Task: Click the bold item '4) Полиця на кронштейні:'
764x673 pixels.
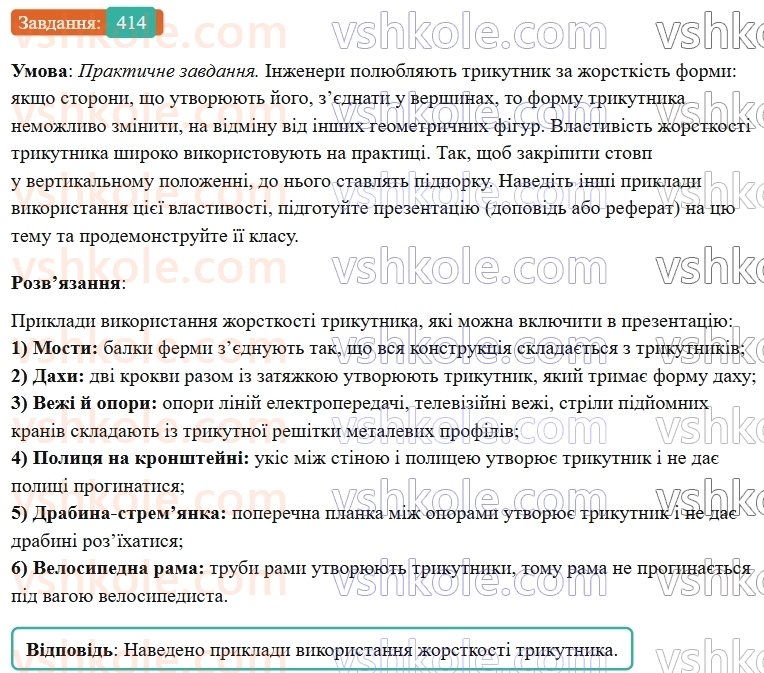Action: [x=130, y=458]
